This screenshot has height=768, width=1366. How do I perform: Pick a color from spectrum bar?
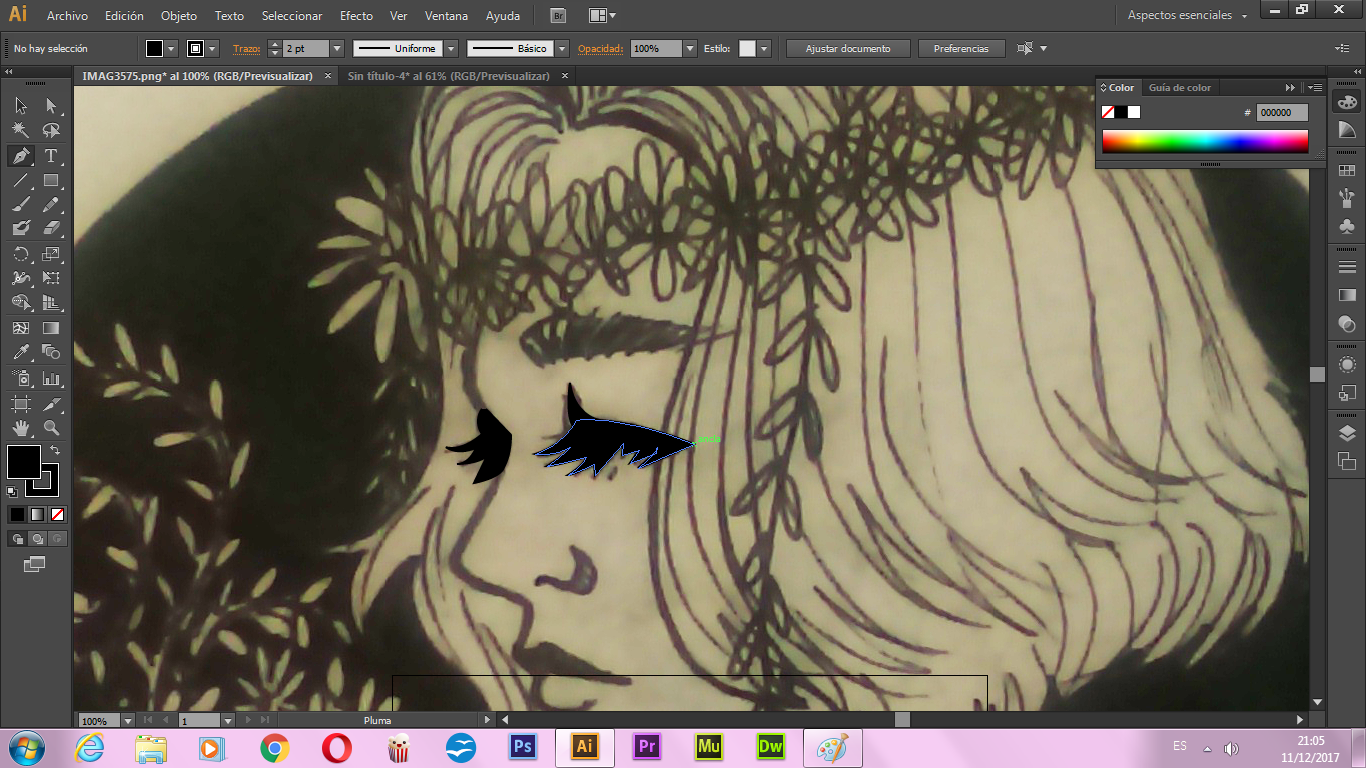pyautogui.click(x=1205, y=141)
